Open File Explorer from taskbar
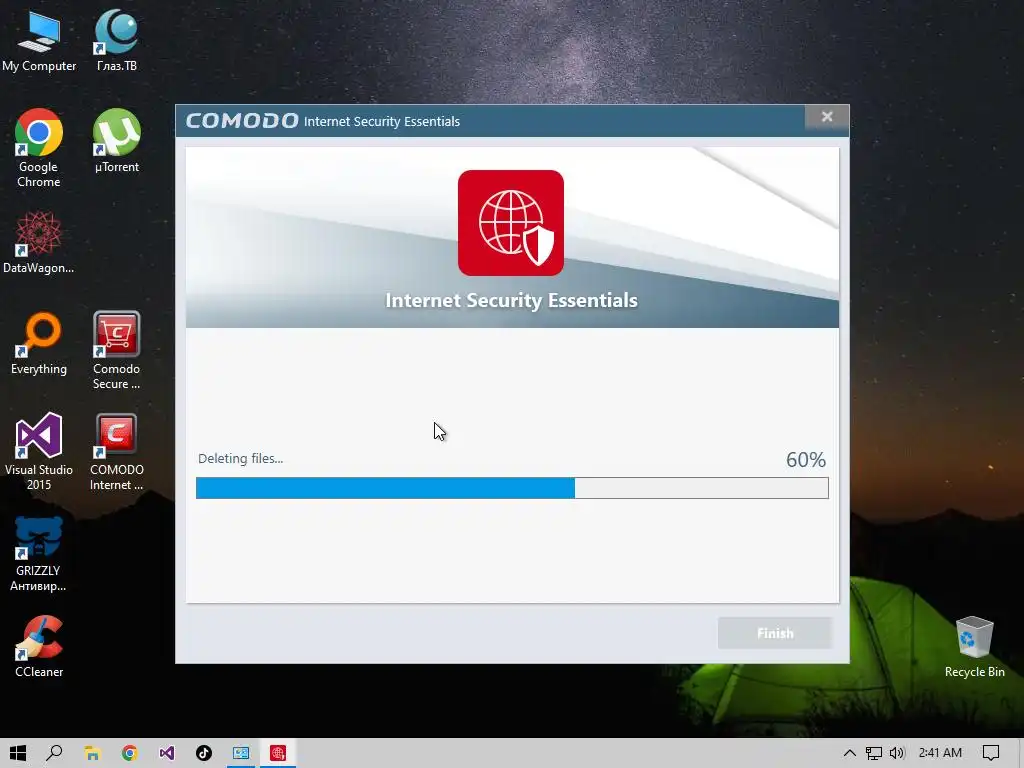 pyautogui.click(x=92, y=753)
